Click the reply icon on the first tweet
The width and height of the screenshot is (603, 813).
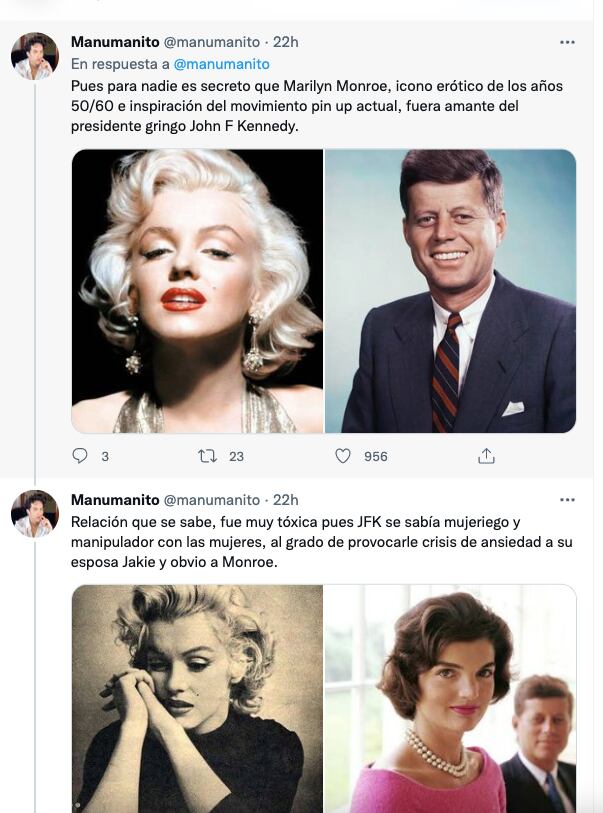tap(81, 456)
